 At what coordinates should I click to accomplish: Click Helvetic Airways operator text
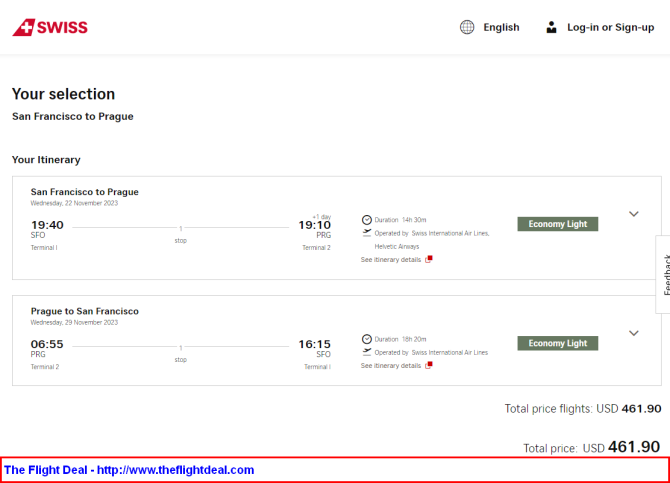pyautogui.click(x=397, y=247)
